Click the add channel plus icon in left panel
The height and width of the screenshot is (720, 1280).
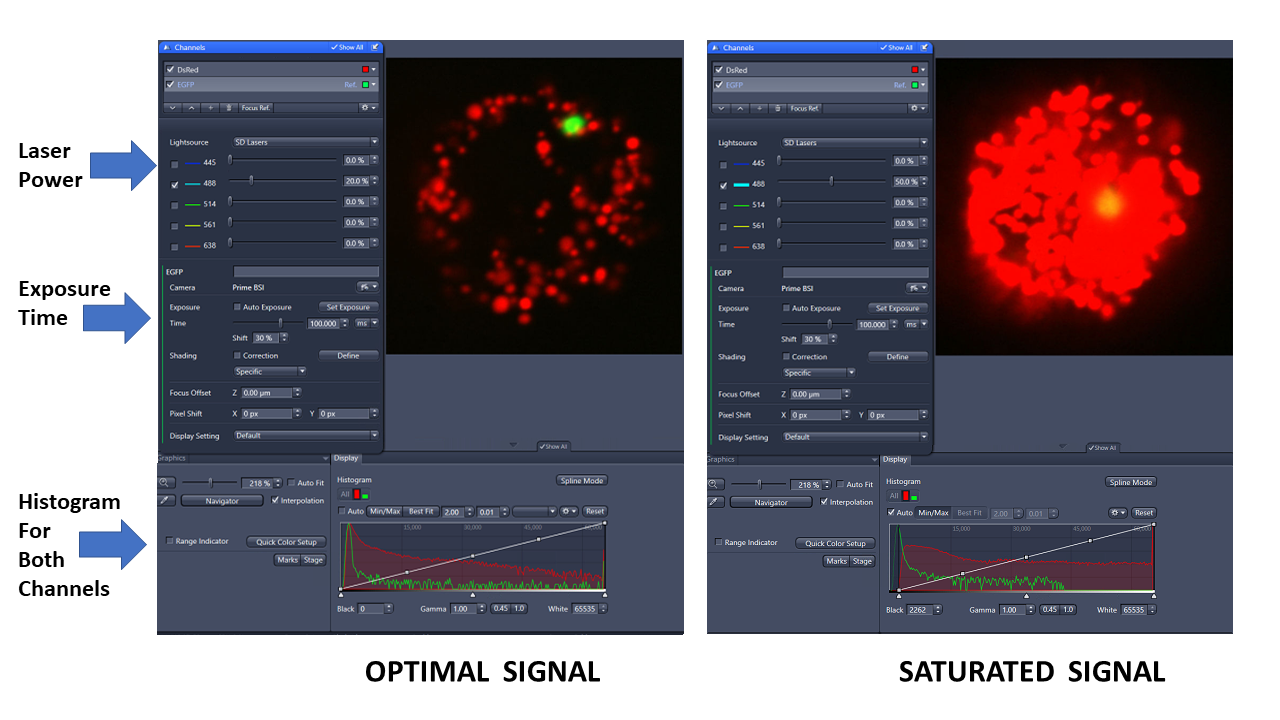coord(211,107)
